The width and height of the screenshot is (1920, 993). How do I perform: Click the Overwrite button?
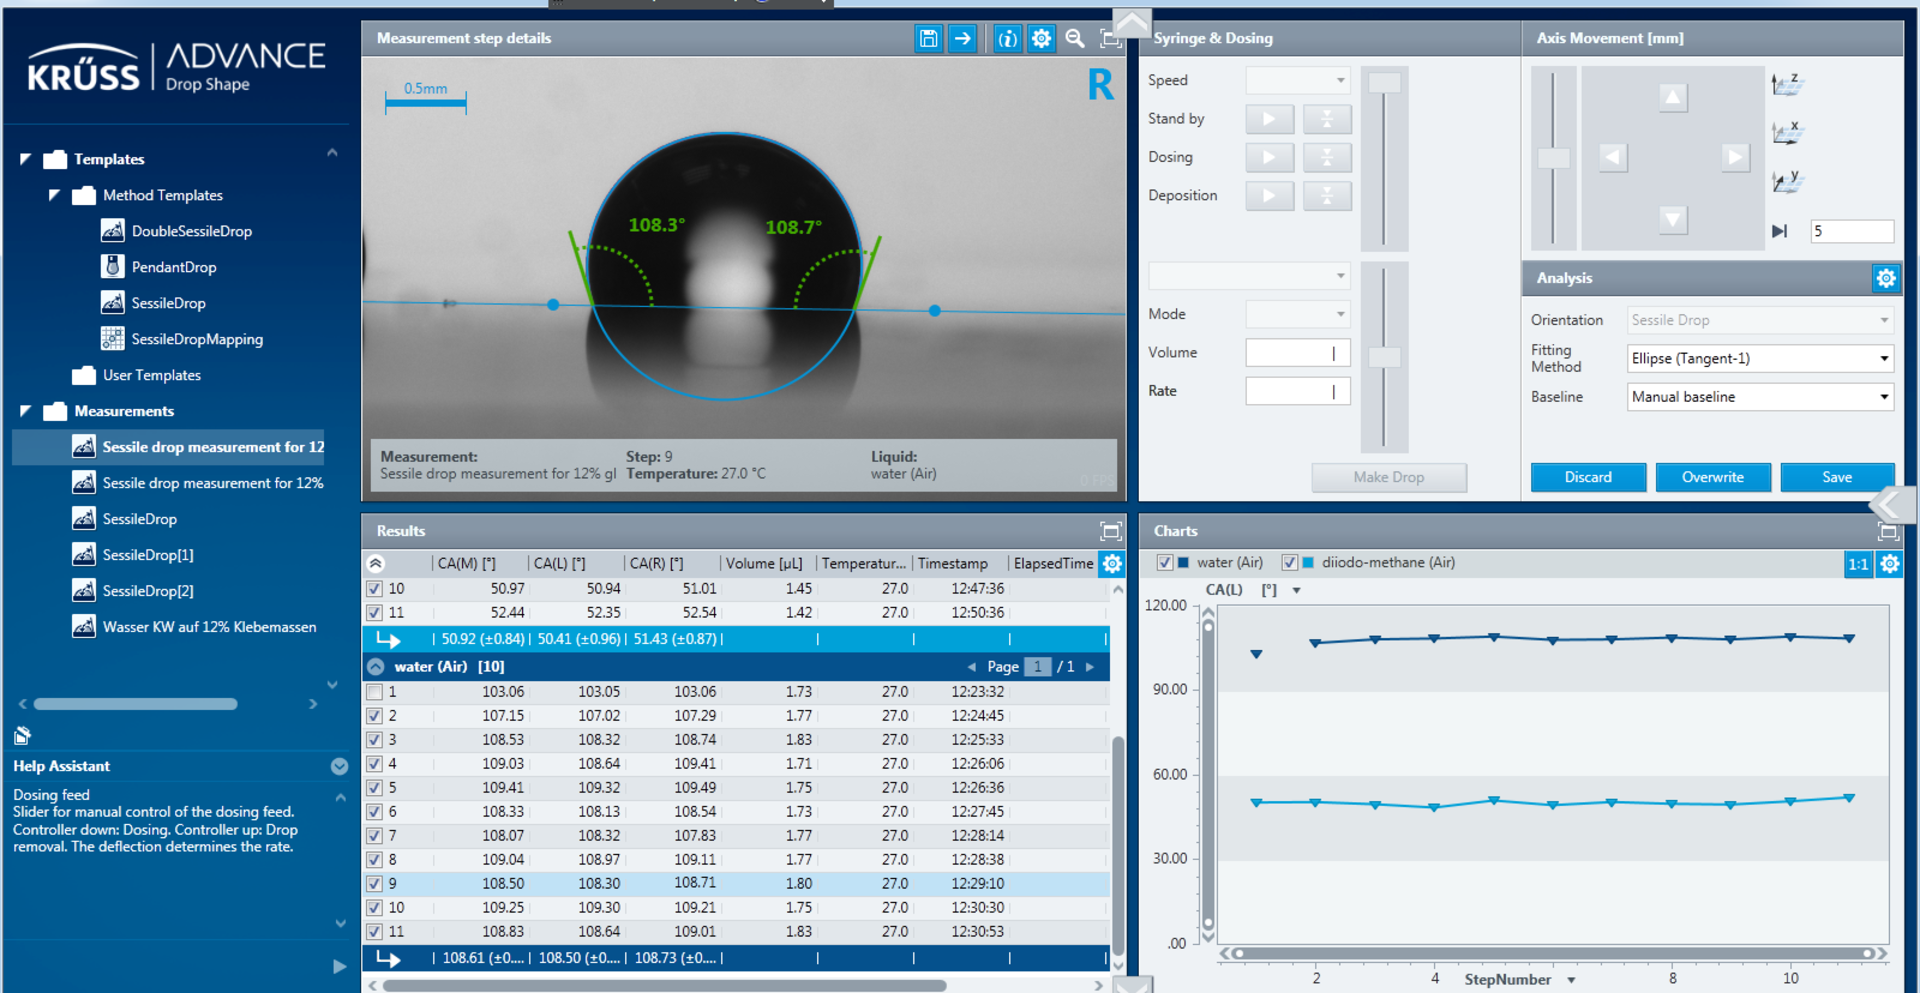(1712, 477)
